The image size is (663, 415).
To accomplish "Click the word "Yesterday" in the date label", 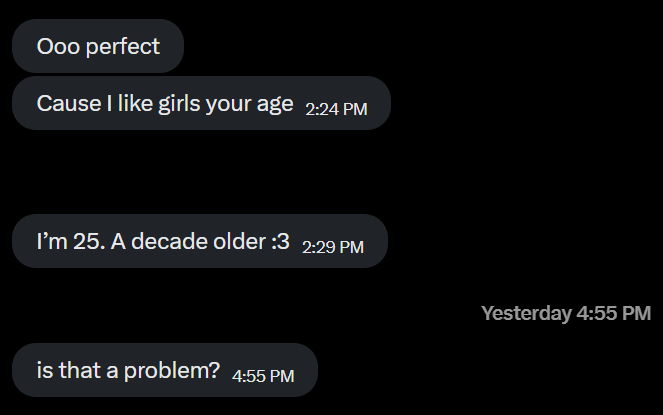I will (x=526, y=314).
